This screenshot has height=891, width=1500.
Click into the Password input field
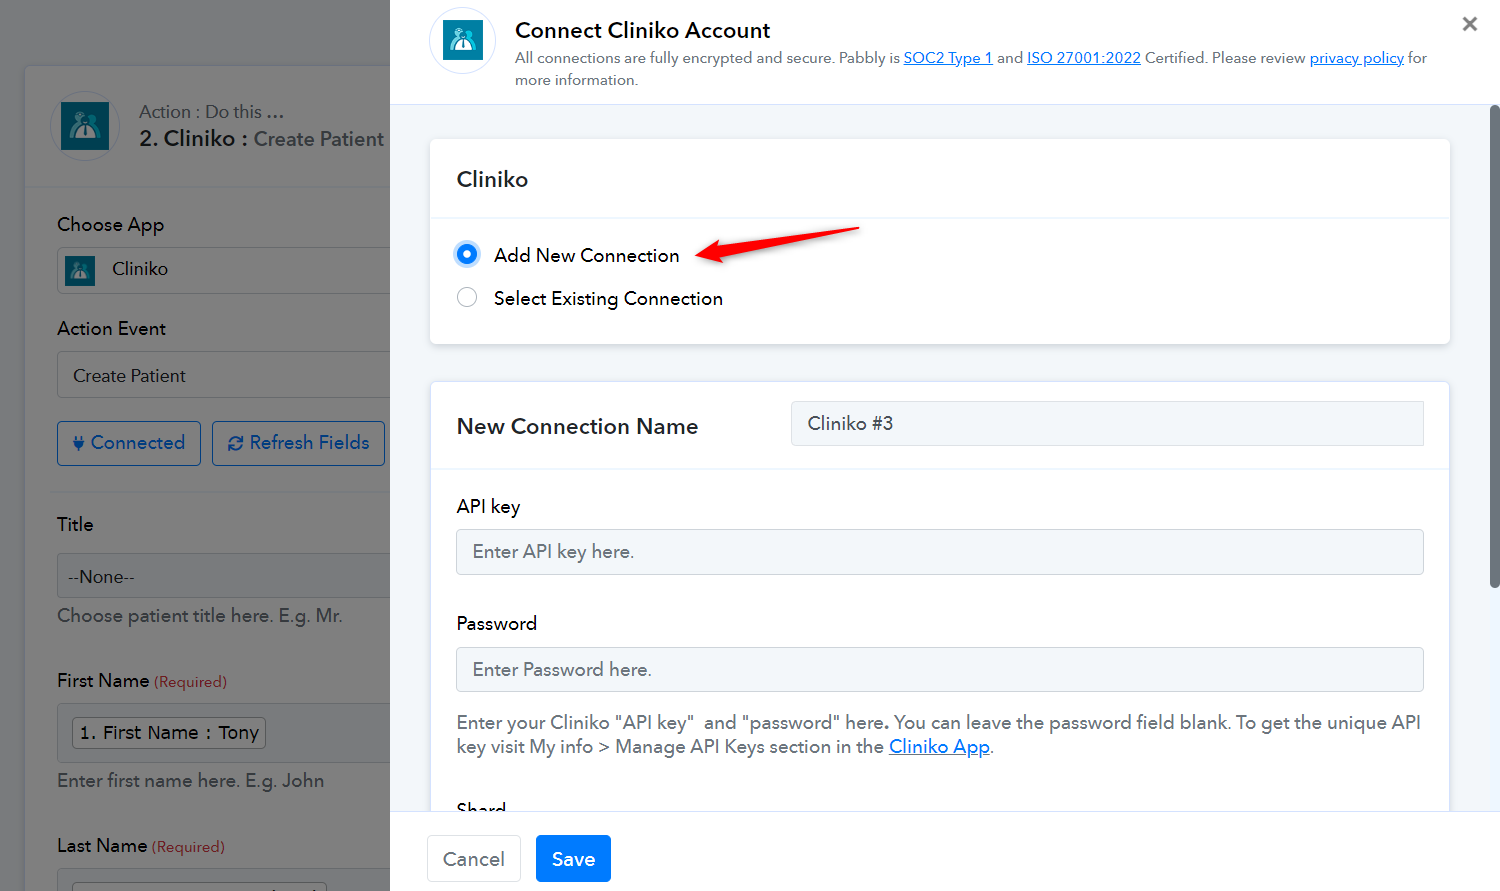940,670
